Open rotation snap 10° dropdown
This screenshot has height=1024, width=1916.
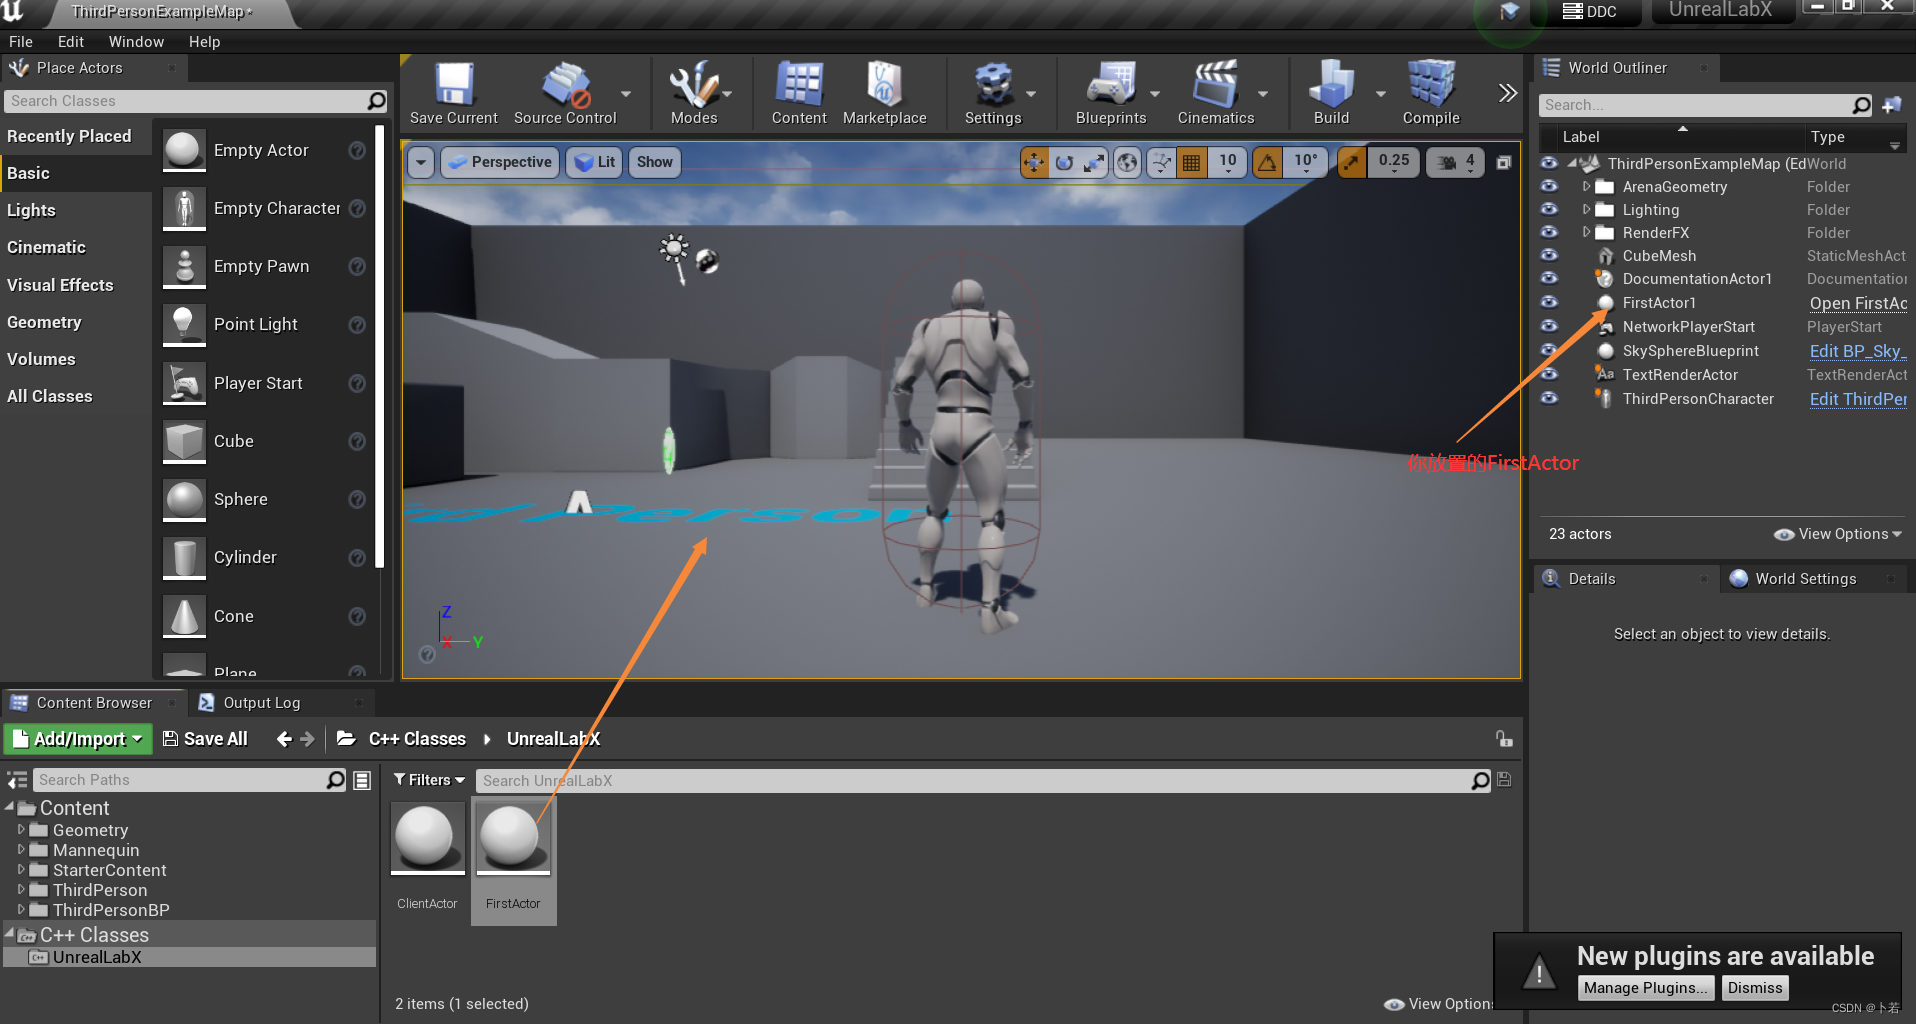[1305, 162]
